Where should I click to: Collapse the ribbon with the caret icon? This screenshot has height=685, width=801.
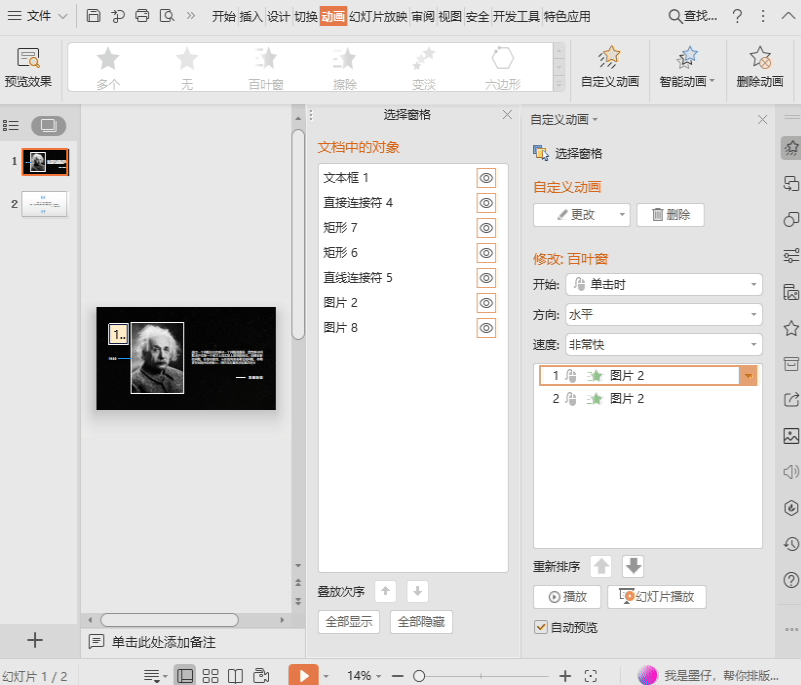click(x=789, y=16)
